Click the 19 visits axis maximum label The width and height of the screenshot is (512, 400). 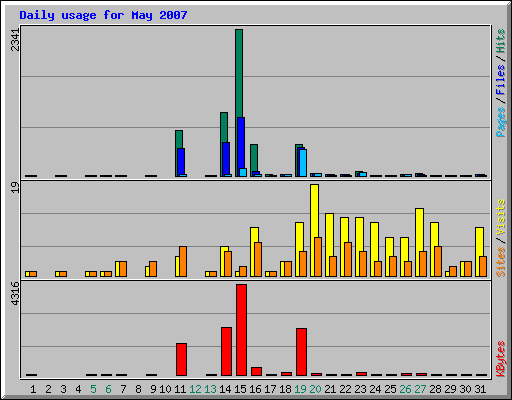click(x=15, y=187)
